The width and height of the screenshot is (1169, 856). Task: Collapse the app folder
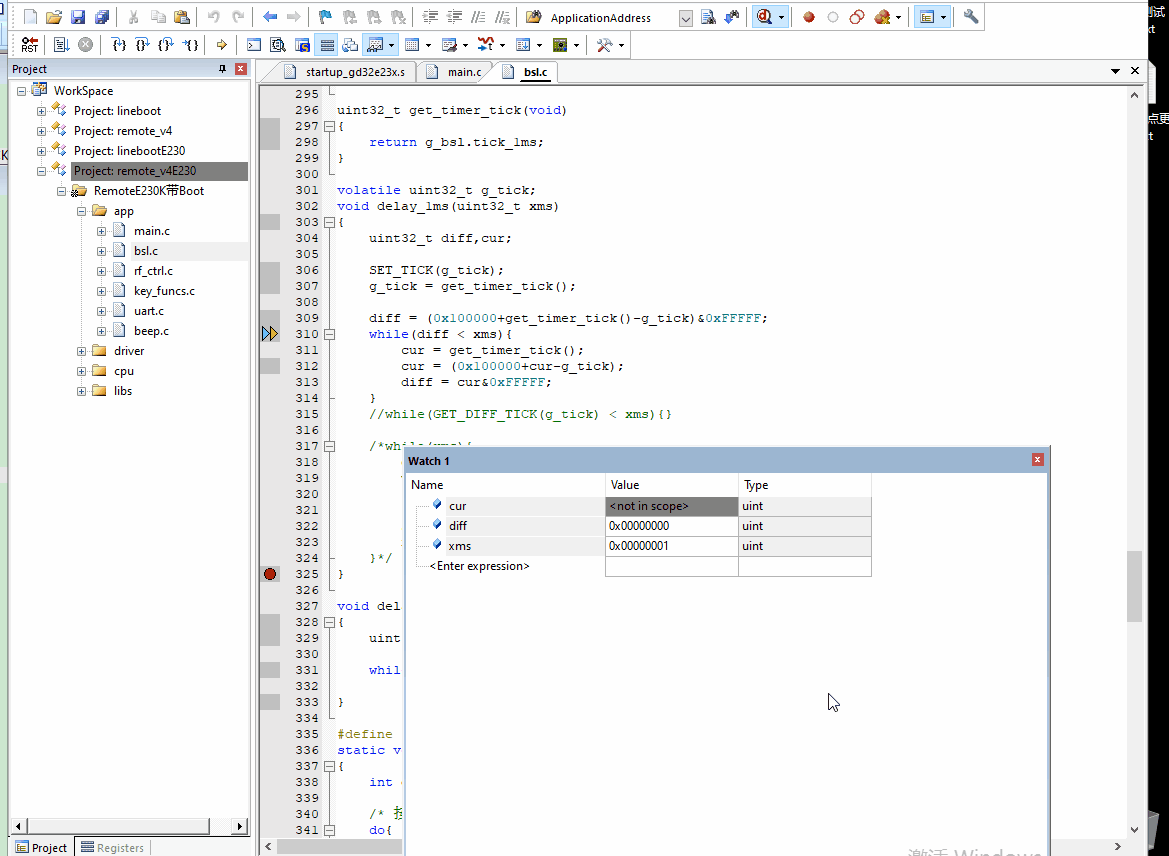[81, 211]
